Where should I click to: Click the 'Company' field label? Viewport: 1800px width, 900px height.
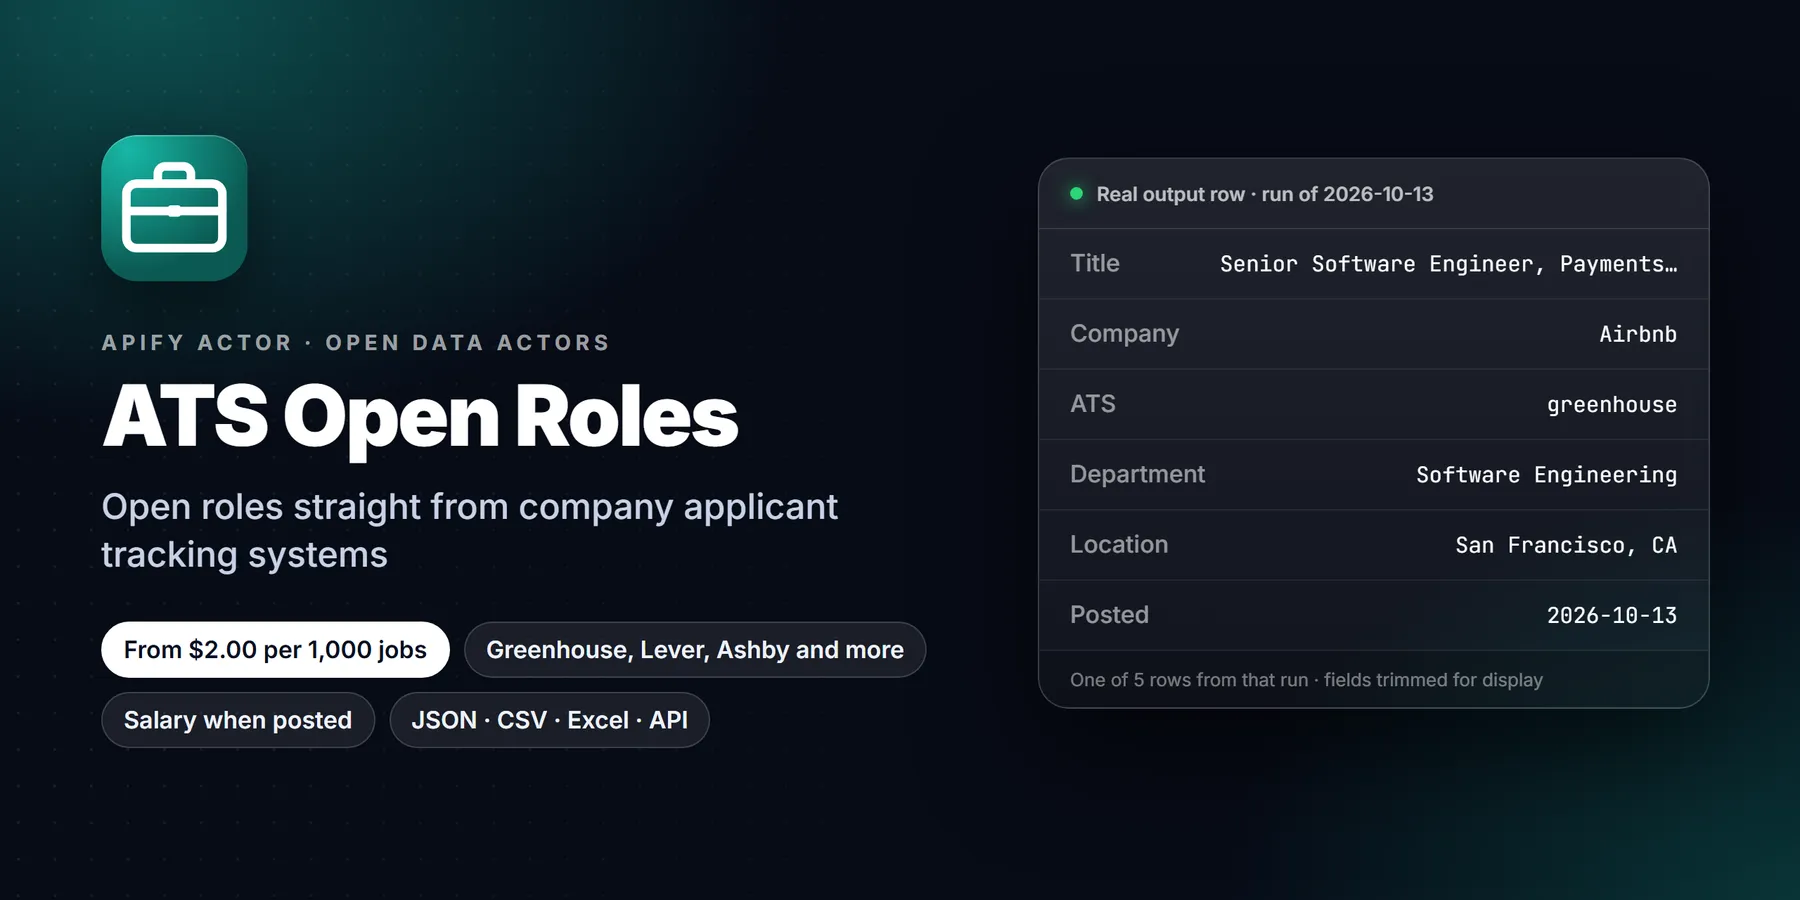pyautogui.click(x=1125, y=334)
